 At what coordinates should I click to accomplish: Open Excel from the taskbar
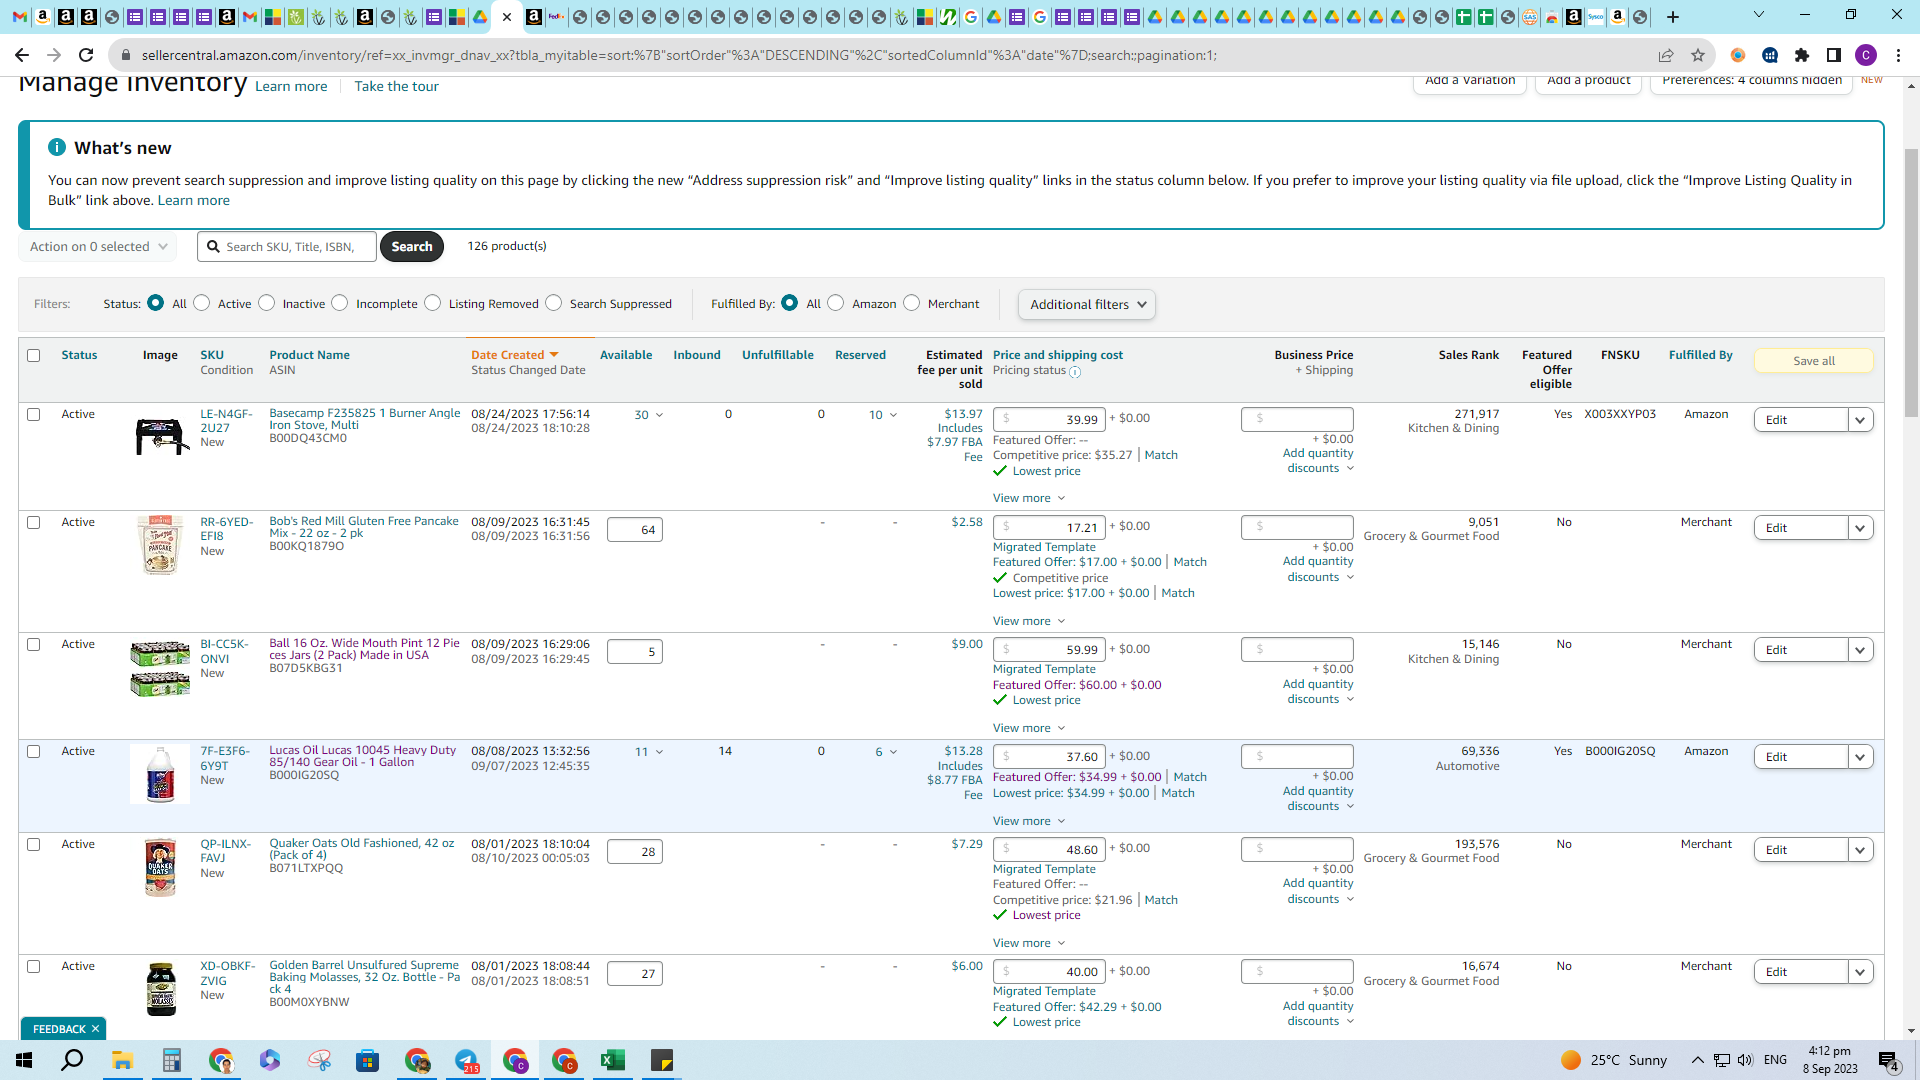click(x=613, y=1060)
